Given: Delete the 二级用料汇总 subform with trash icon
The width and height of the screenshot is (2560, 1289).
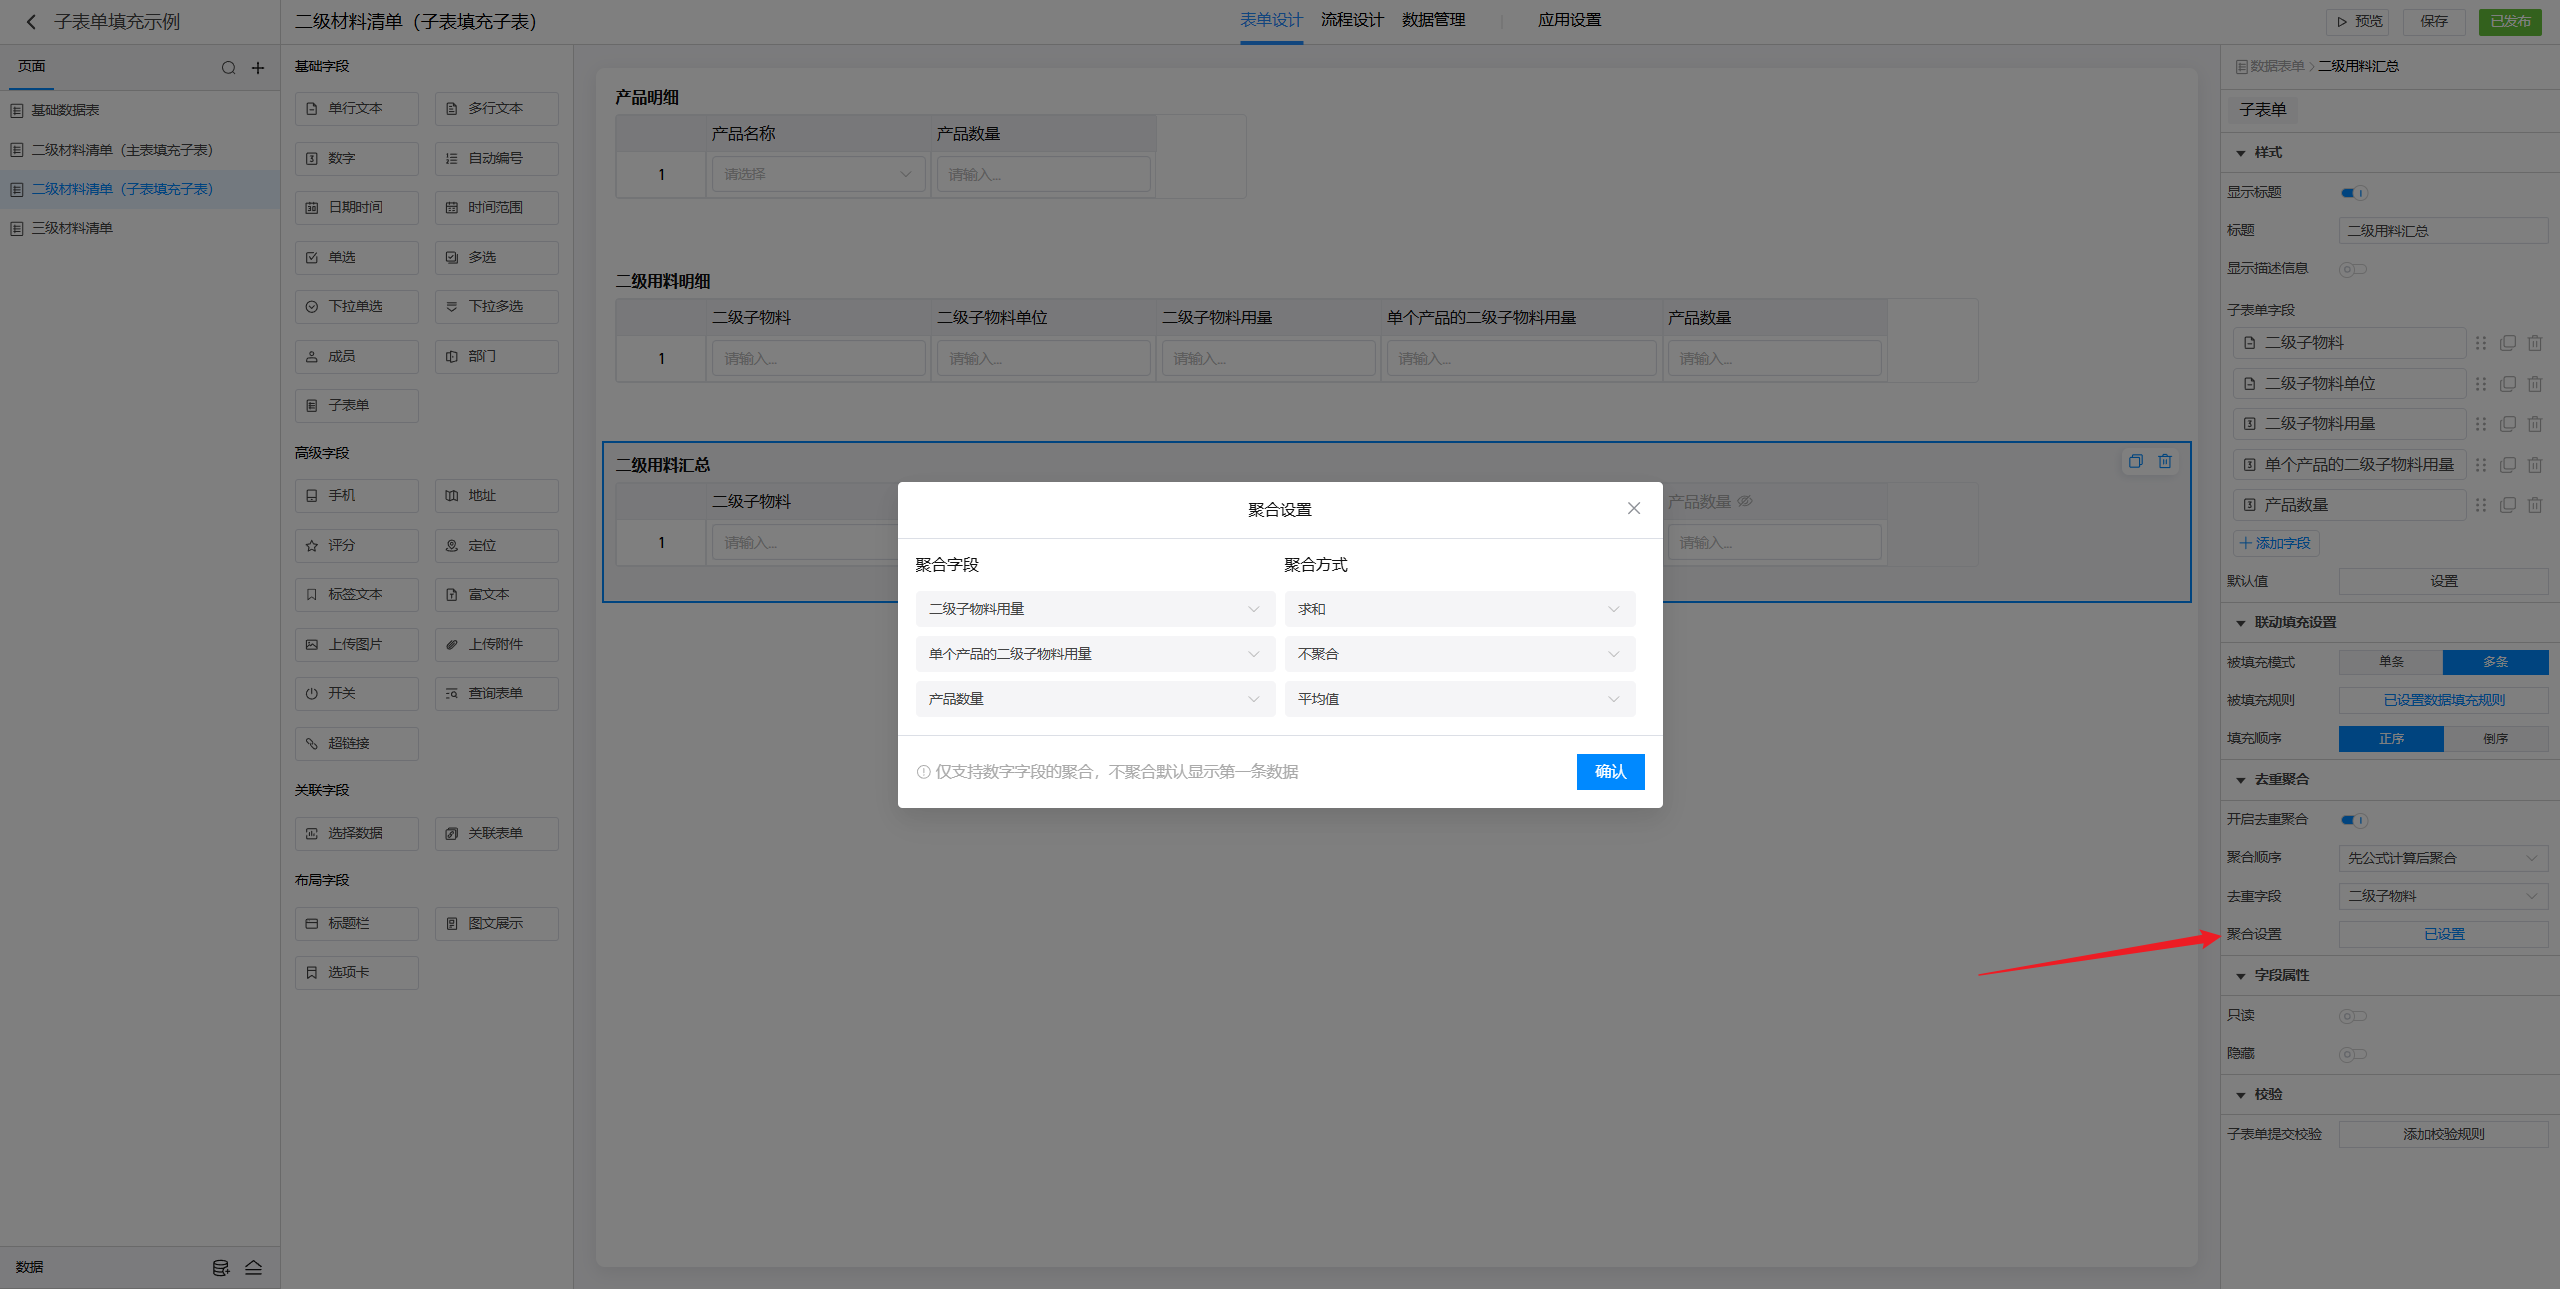Looking at the screenshot, I should pyautogui.click(x=2164, y=461).
